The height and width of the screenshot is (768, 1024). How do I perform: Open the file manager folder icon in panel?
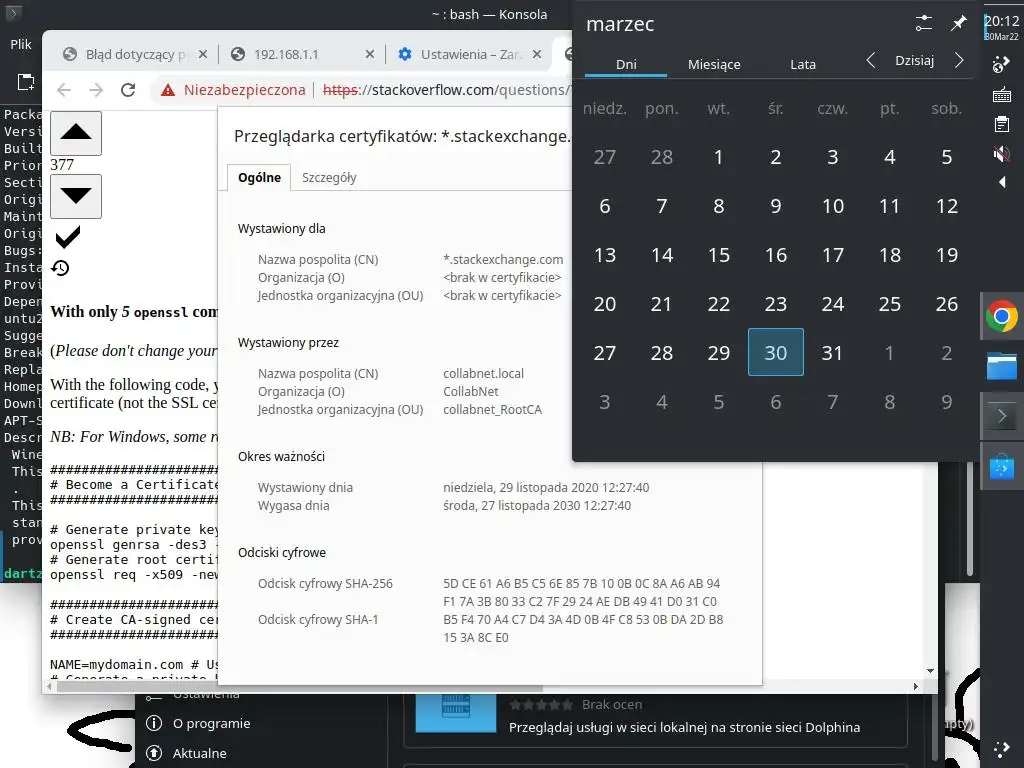pos(1002,366)
